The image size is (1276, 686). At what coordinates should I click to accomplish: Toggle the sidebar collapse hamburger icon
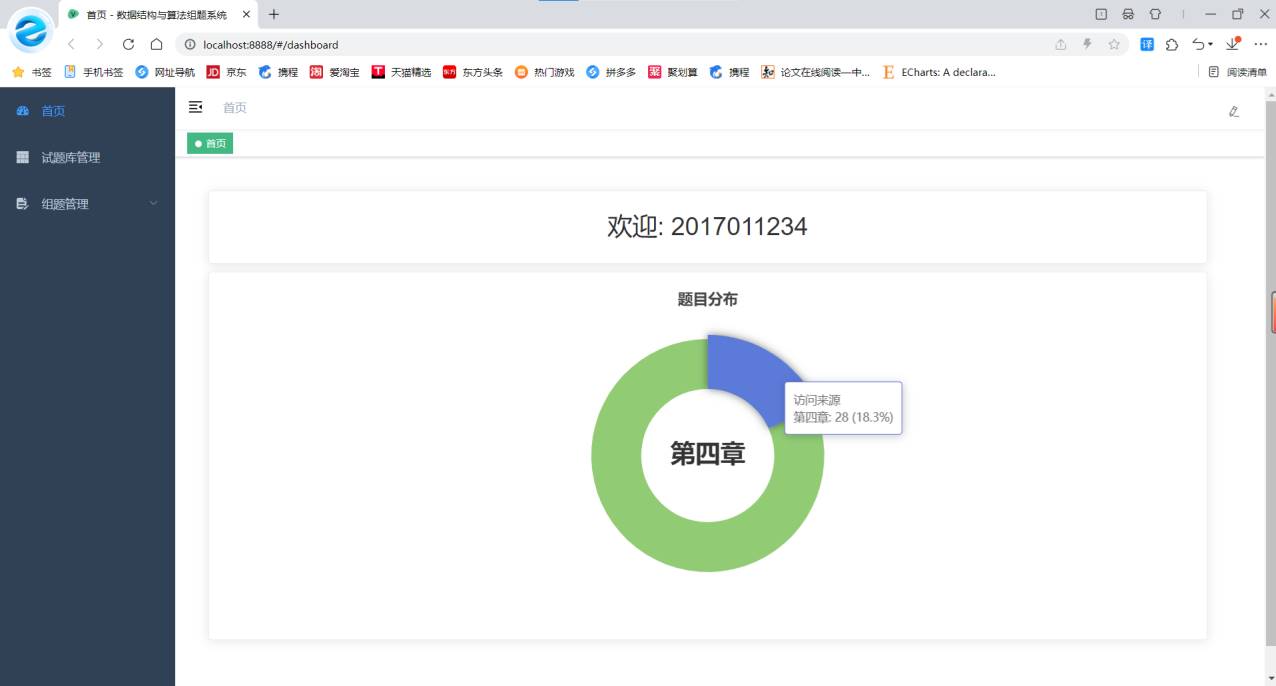coord(196,107)
